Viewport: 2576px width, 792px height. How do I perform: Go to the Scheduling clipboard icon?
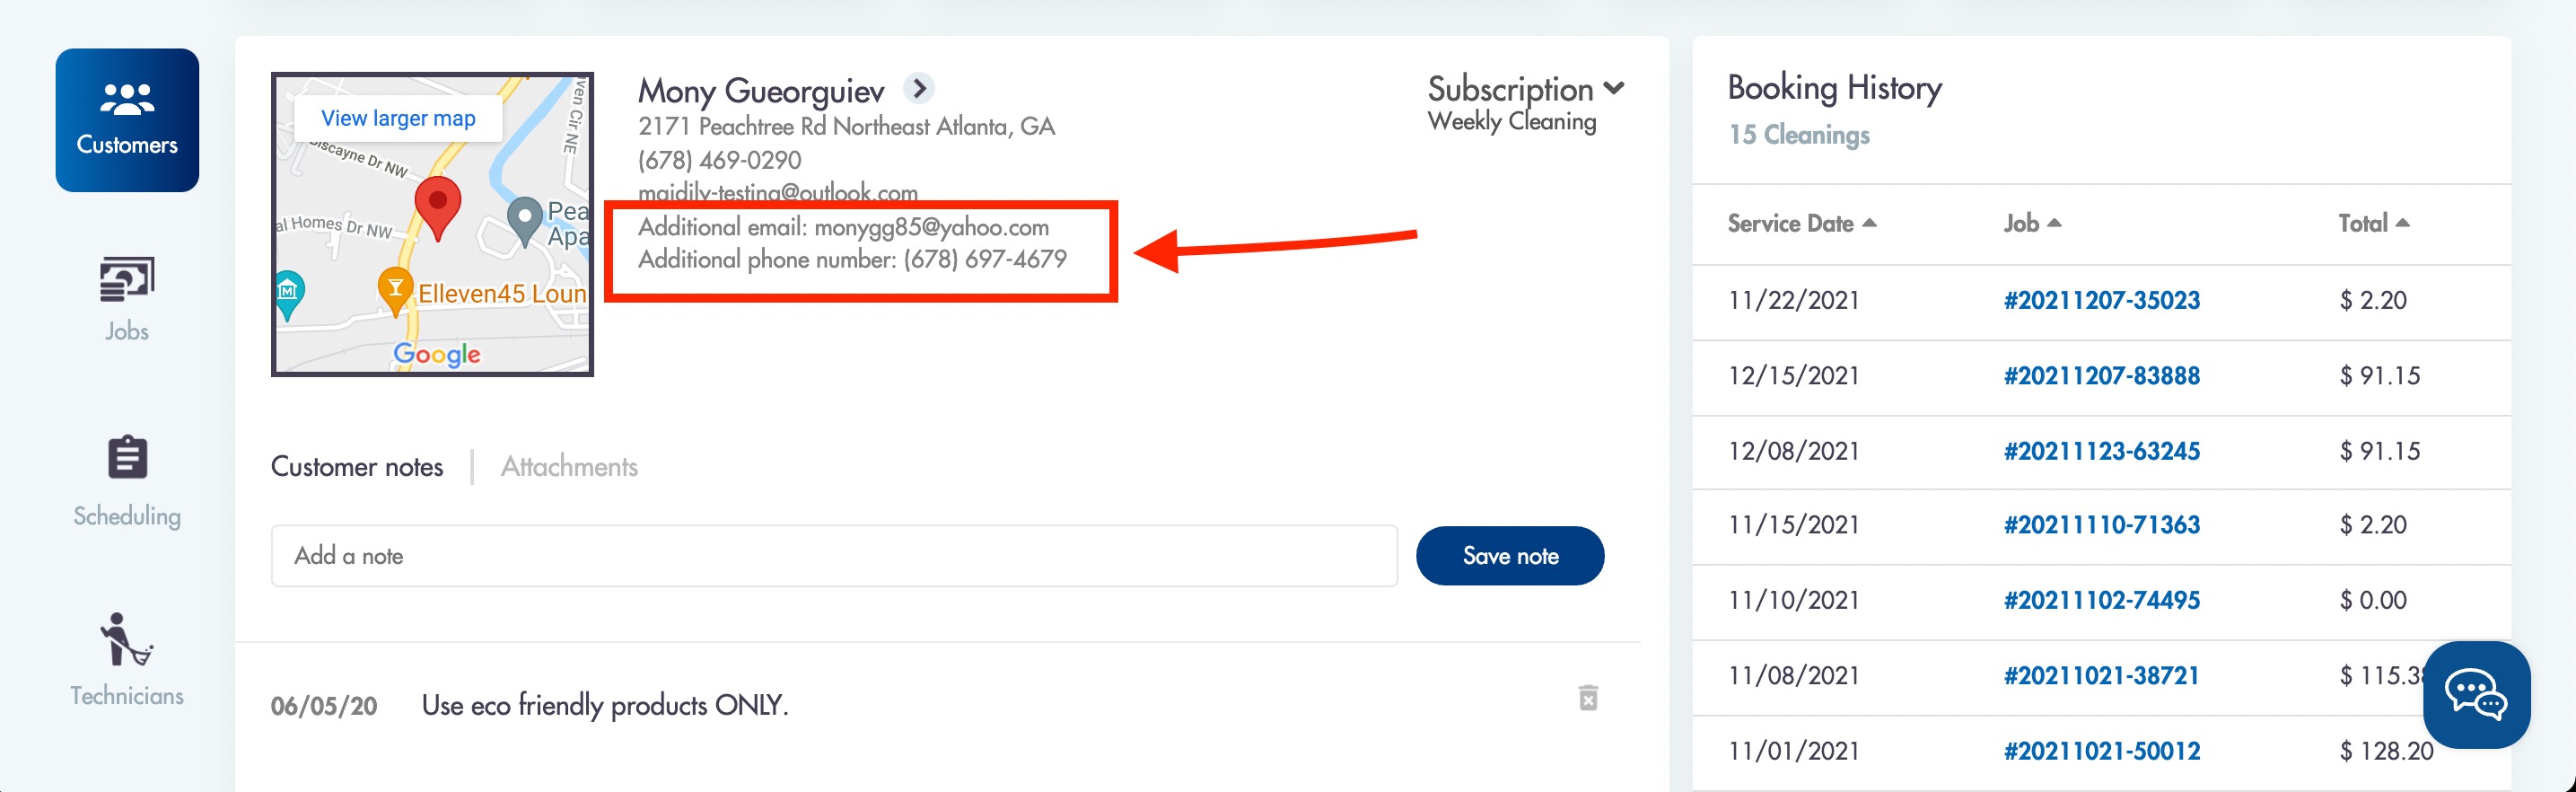(x=127, y=458)
